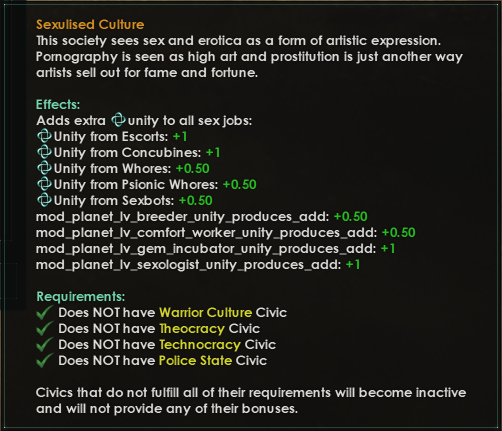This screenshot has width=502, height=431.
Task: Click the unity icon beside Whores line
Action: click(x=44, y=168)
